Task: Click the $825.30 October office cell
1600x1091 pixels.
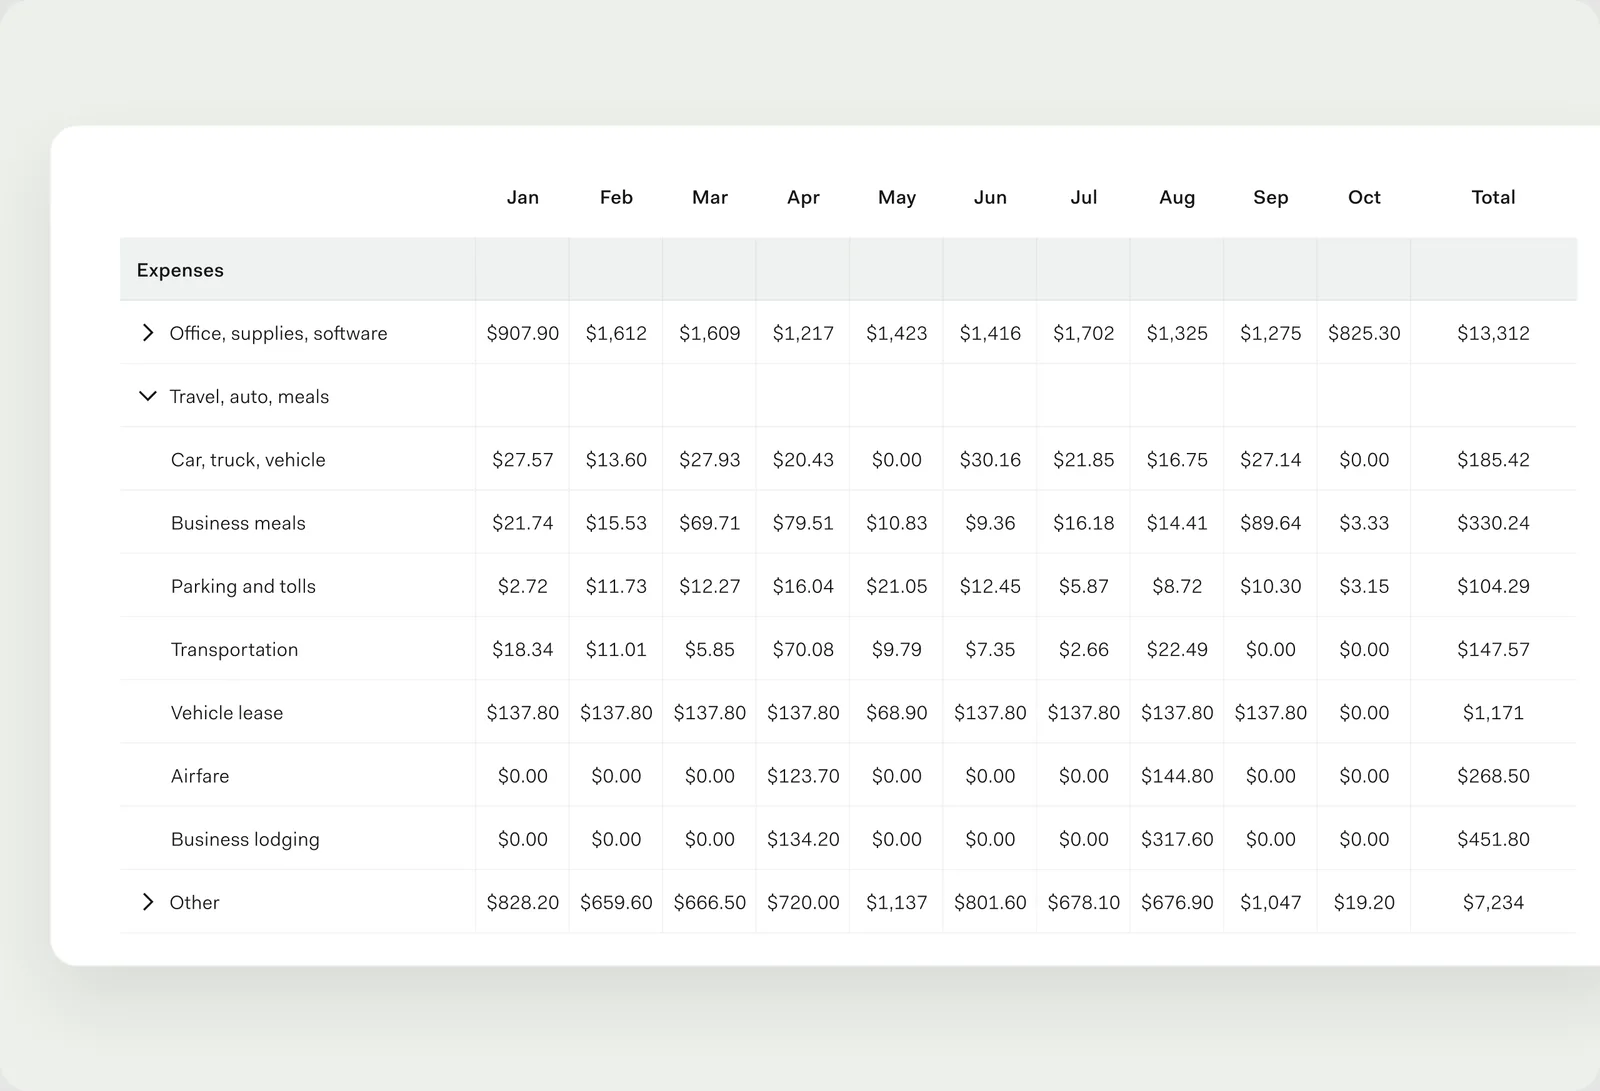Action: click(x=1364, y=333)
